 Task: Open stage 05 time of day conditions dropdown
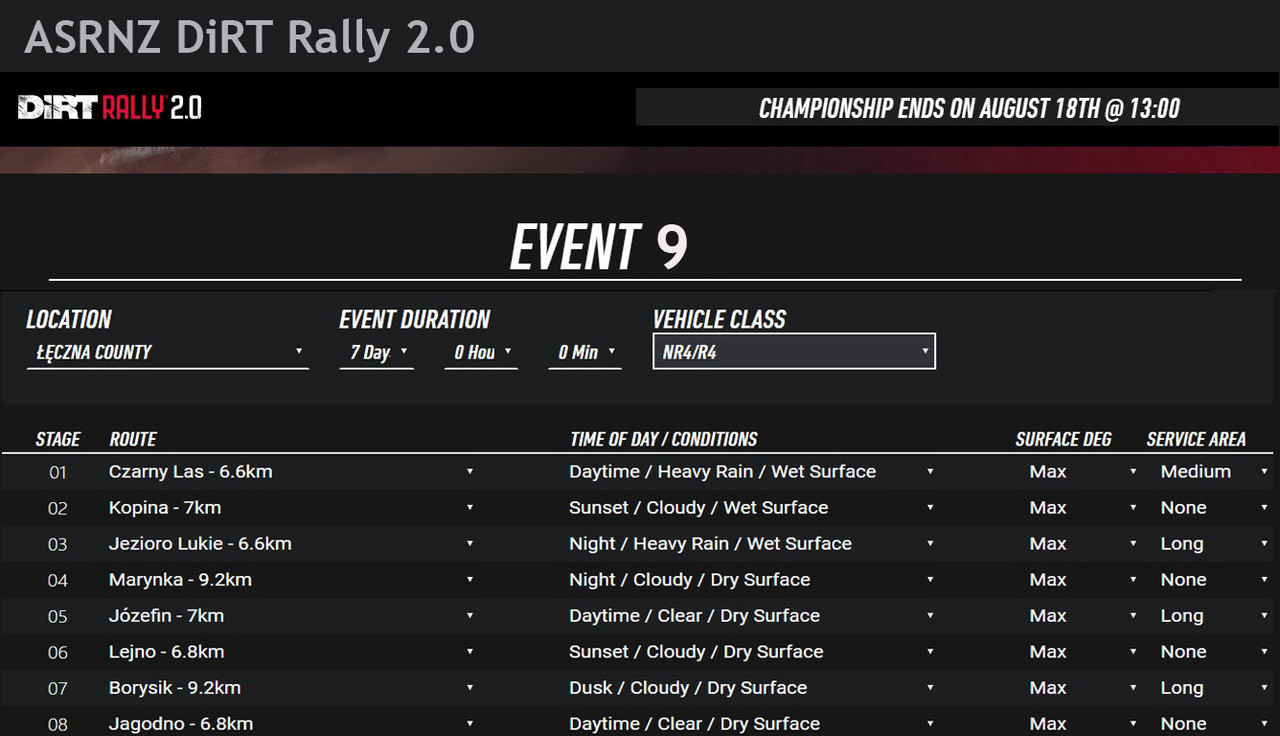click(x=752, y=616)
